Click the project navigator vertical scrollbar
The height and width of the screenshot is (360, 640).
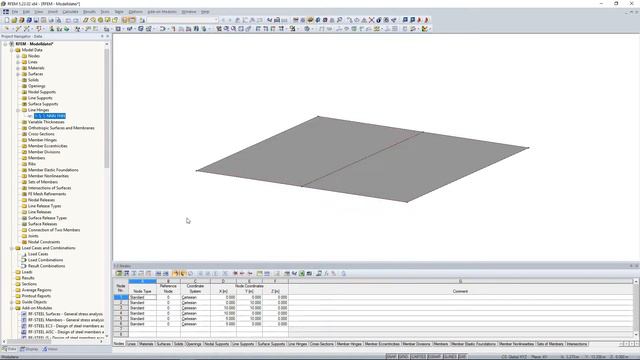(107, 108)
